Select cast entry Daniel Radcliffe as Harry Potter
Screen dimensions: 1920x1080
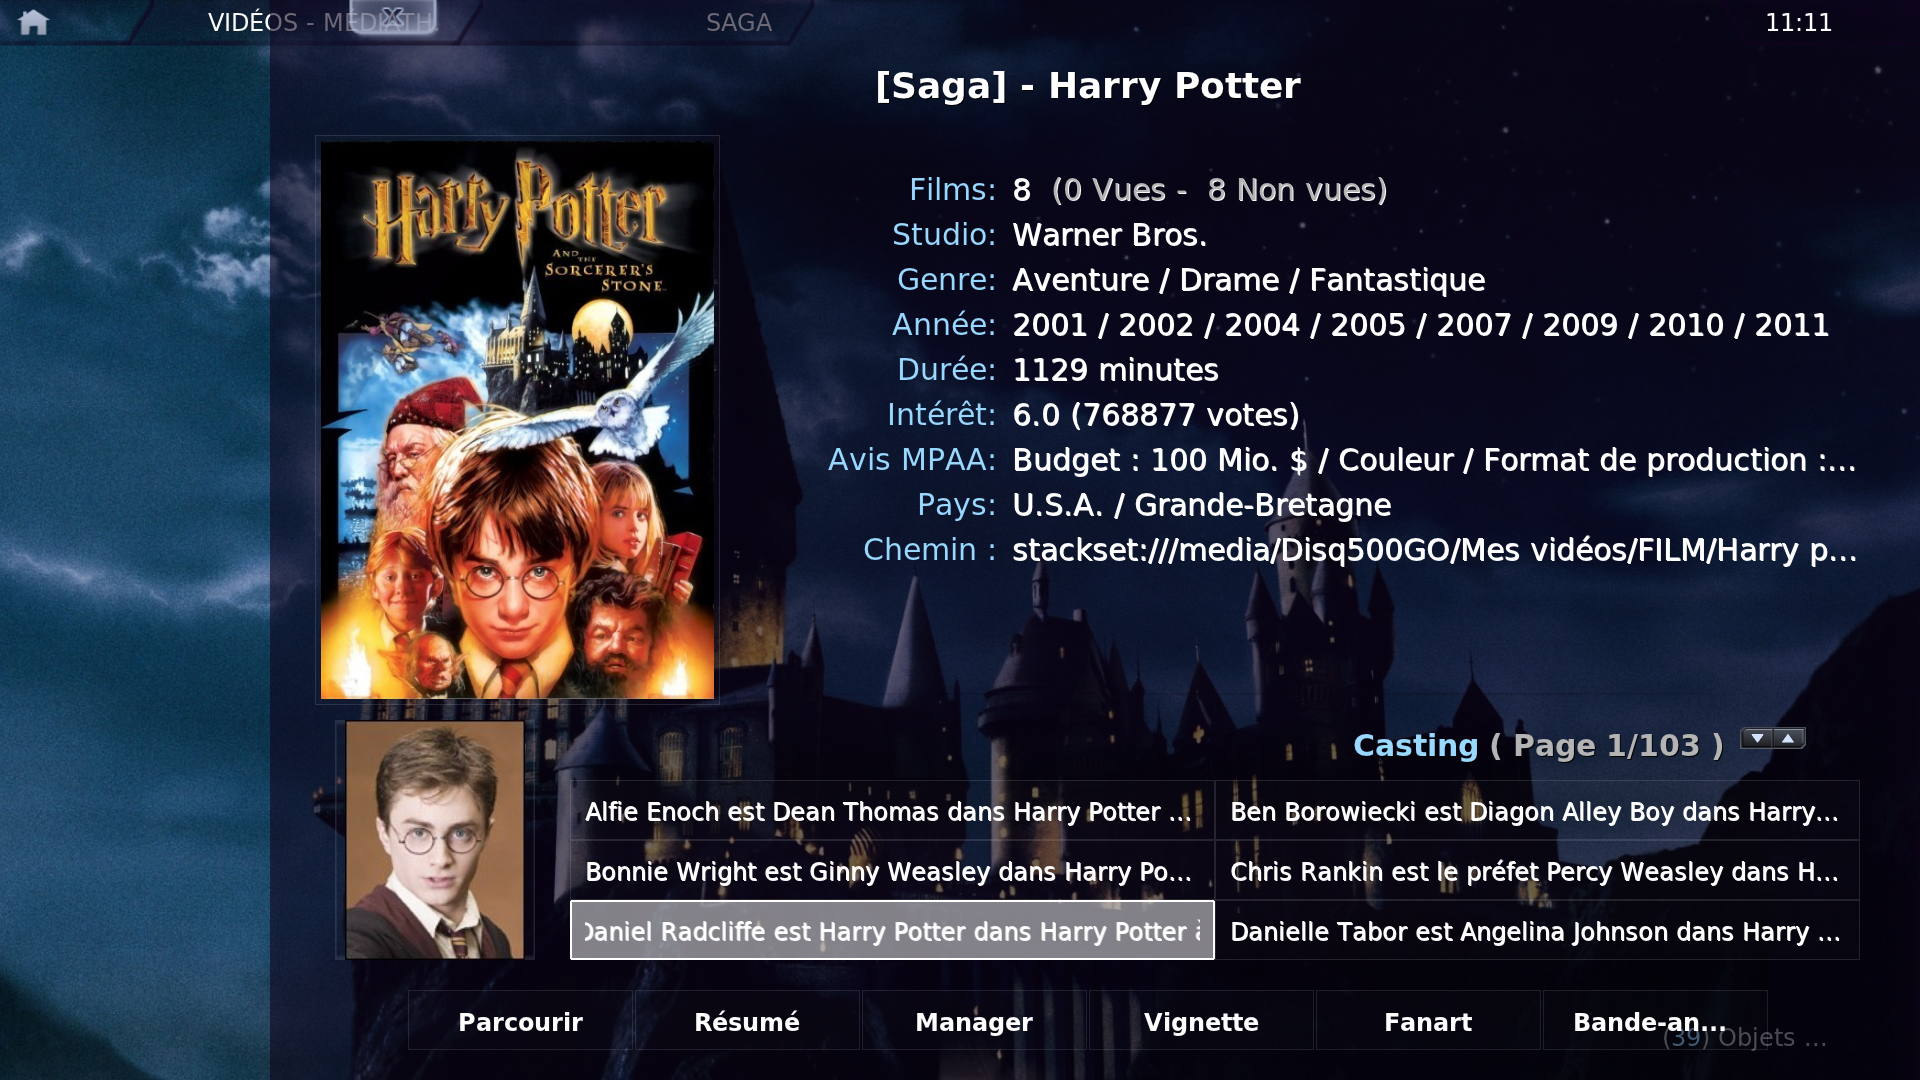click(x=892, y=931)
